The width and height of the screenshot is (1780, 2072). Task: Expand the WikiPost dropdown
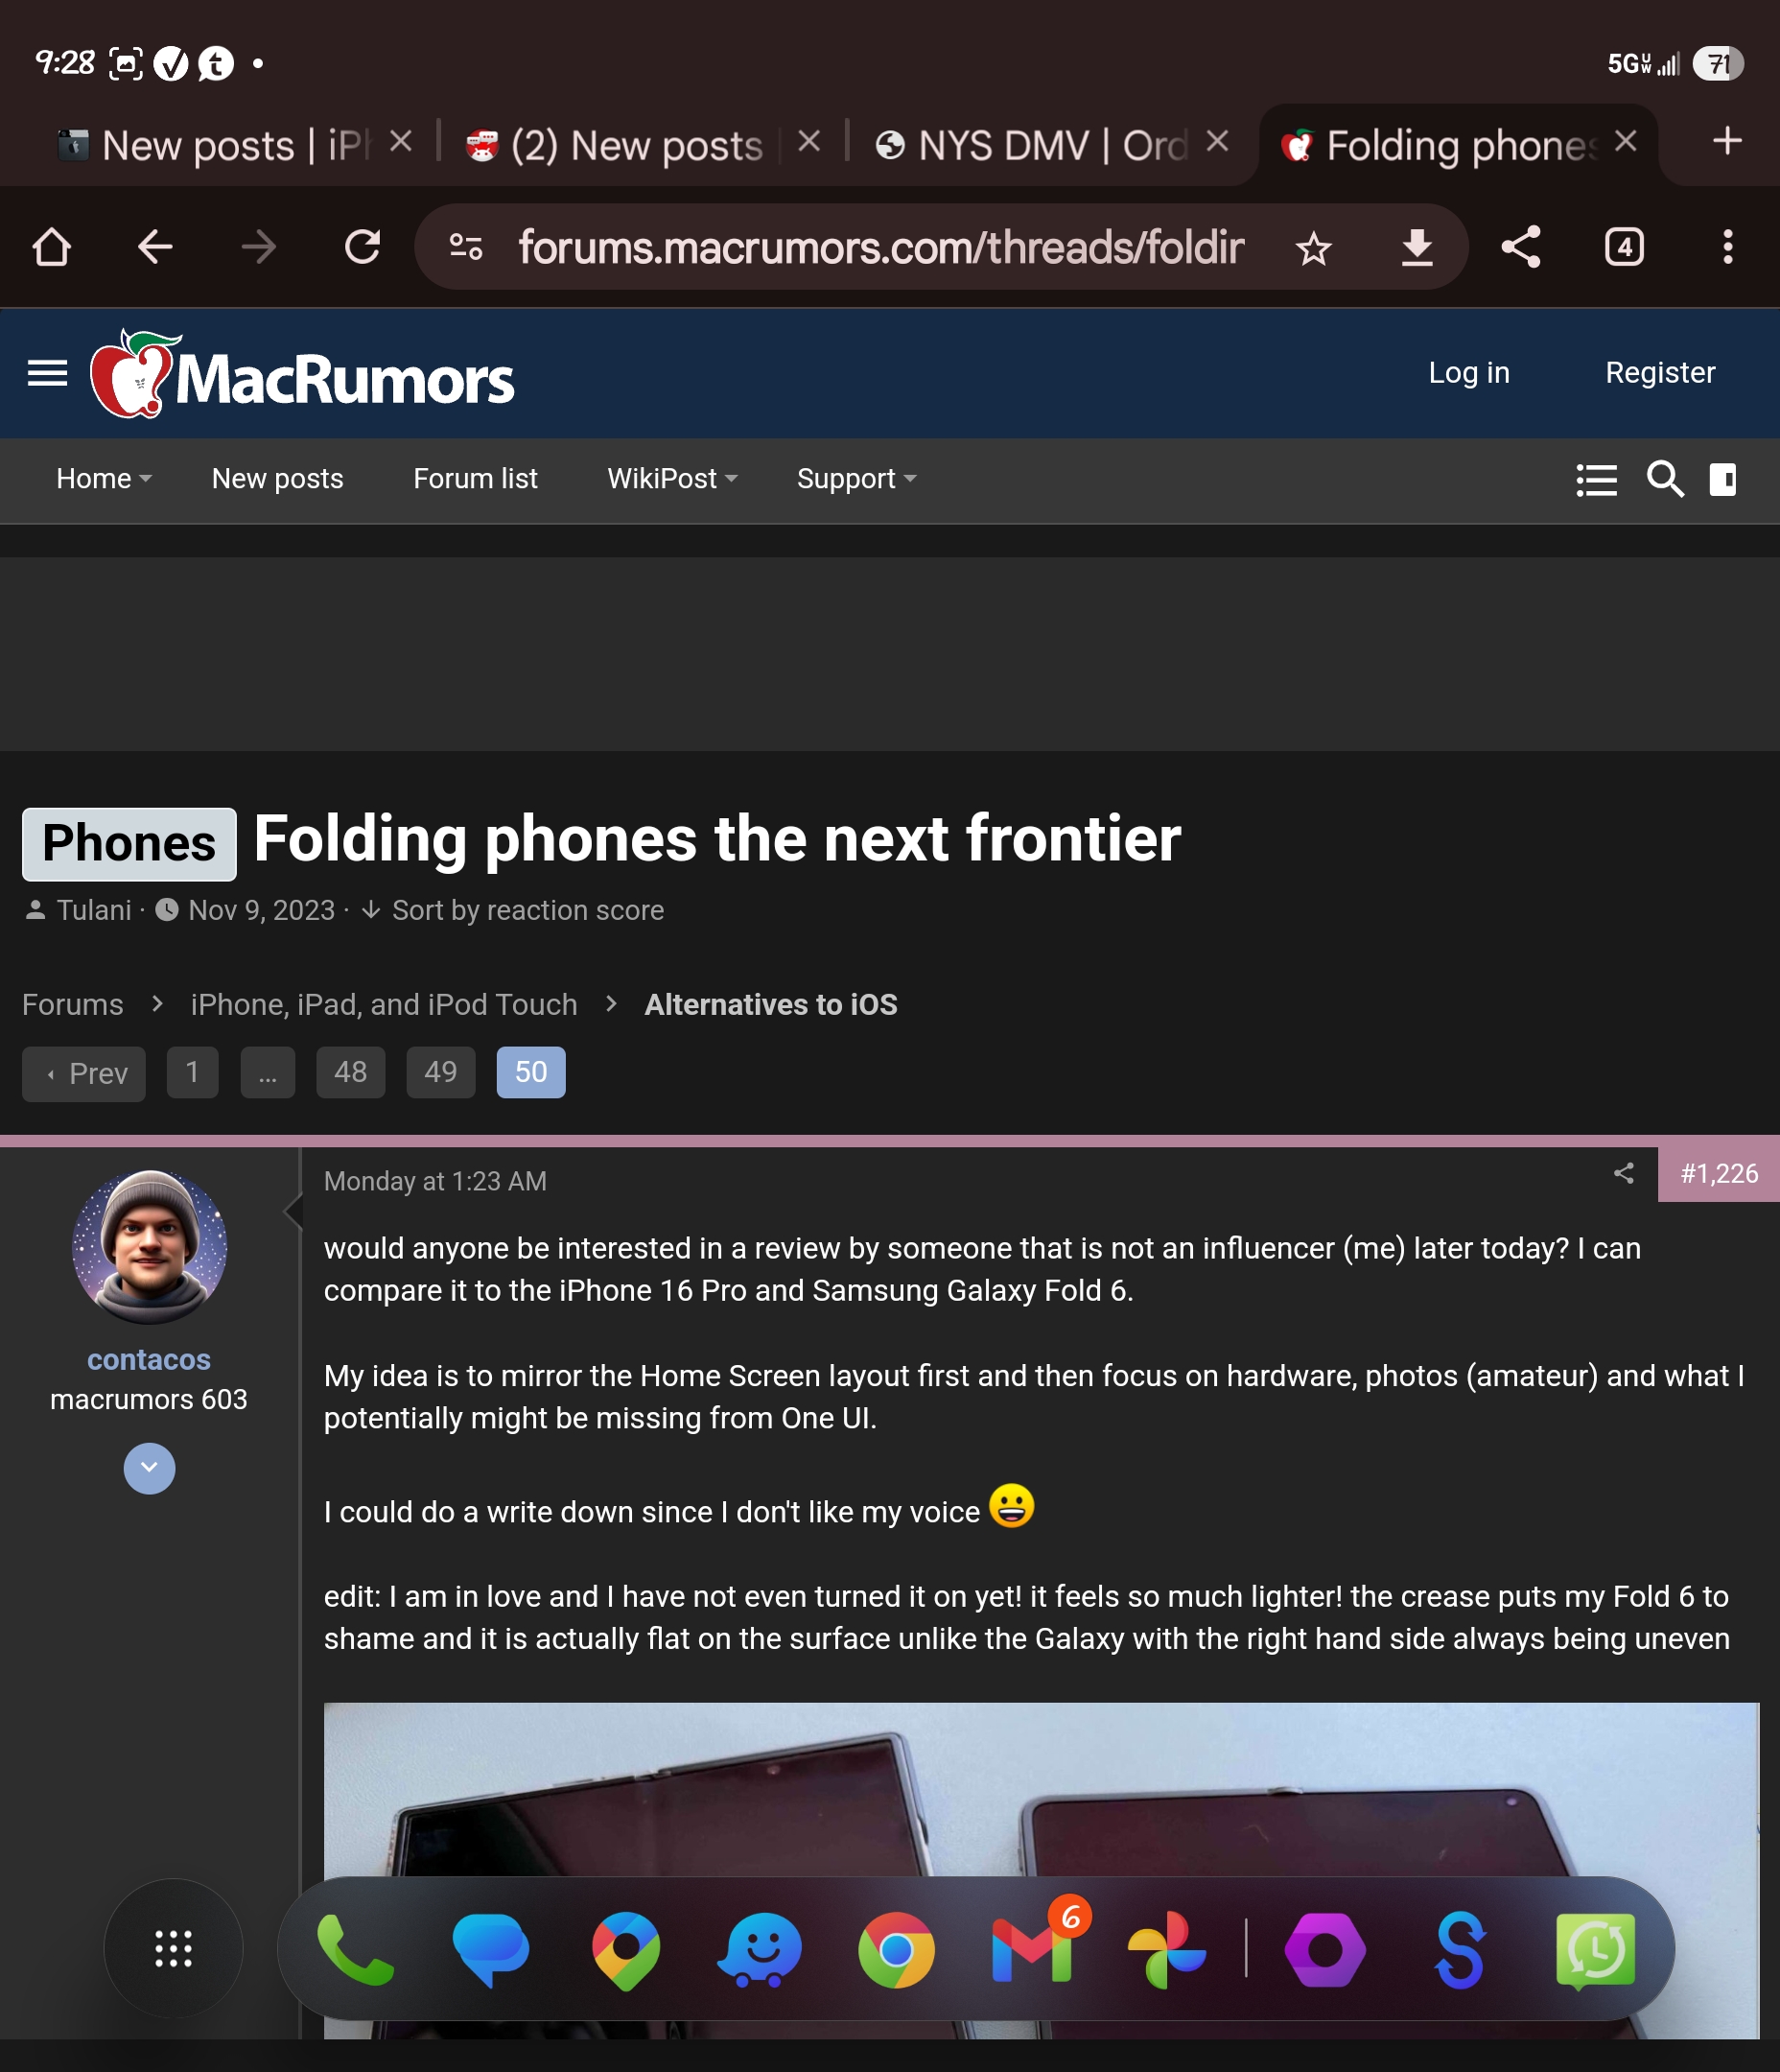tap(672, 479)
